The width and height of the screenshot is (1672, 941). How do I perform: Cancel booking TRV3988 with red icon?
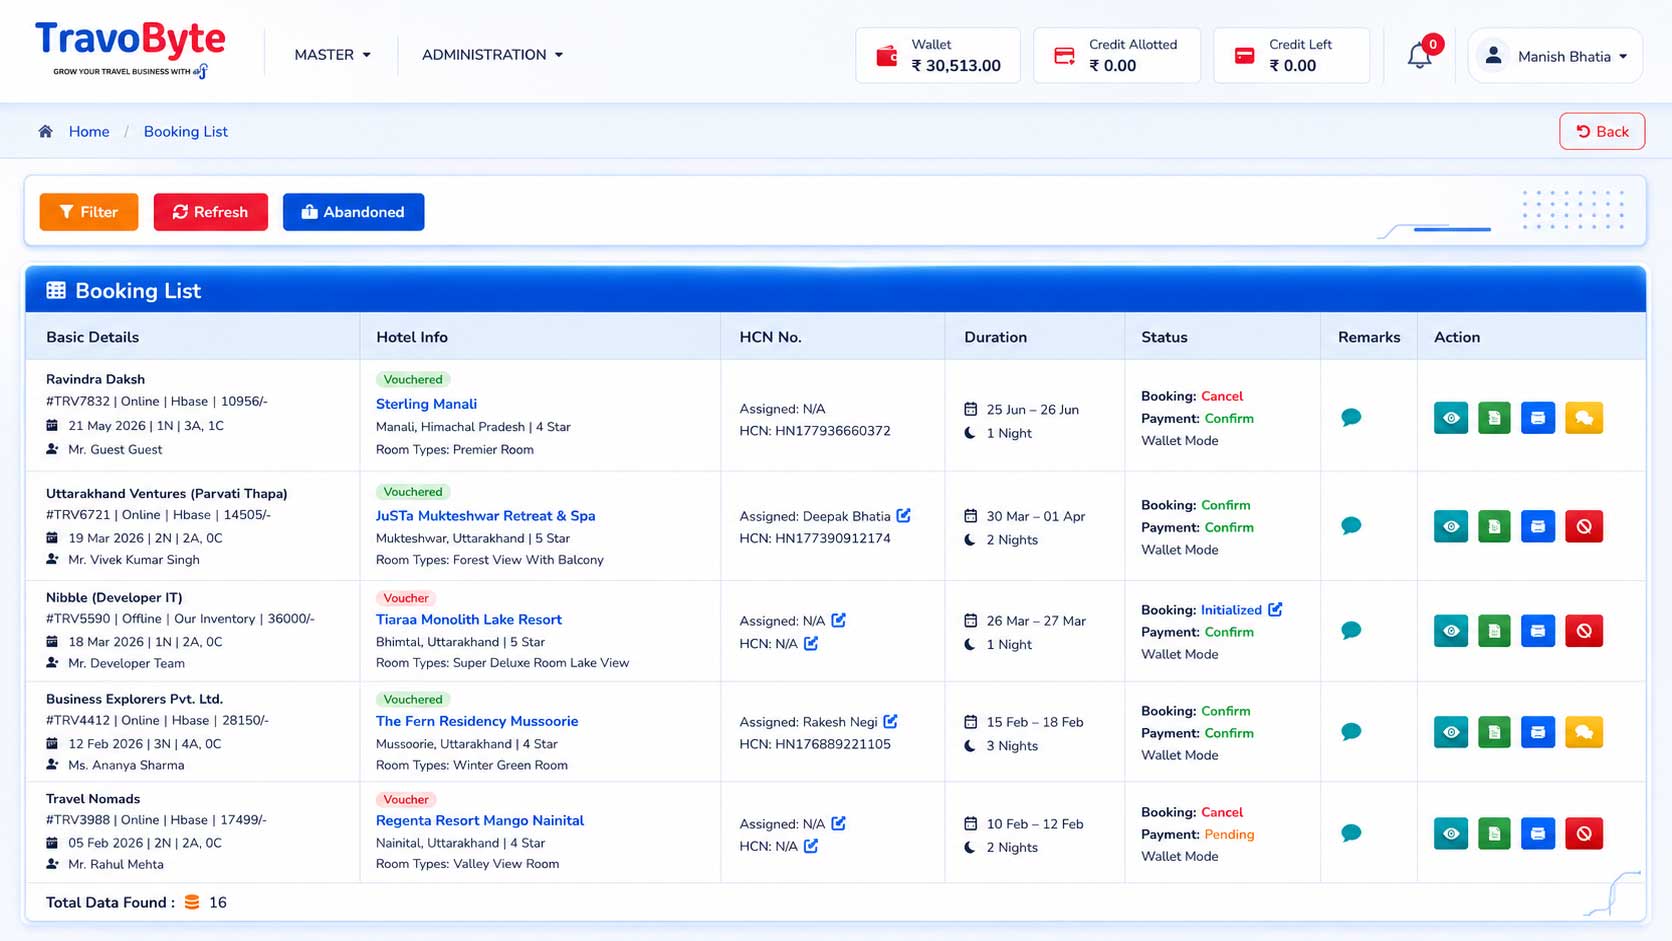pyautogui.click(x=1584, y=833)
